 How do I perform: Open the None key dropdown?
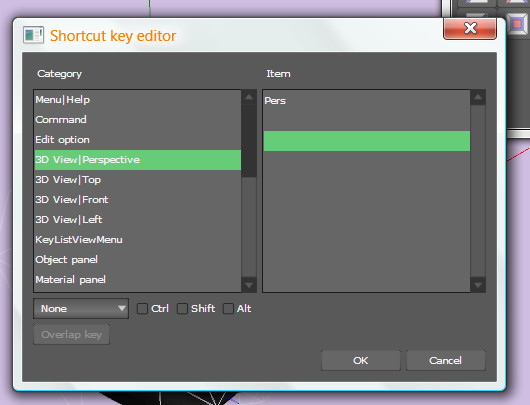click(x=81, y=308)
